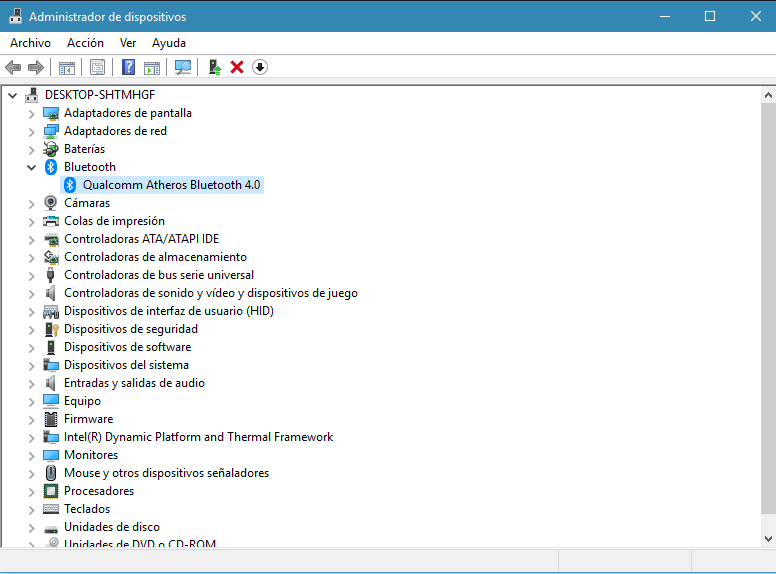Image resolution: width=776 pixels, height=574 pixels.
Task: Select Controladoras de almacenamiento row
Action: pos(155,257)
